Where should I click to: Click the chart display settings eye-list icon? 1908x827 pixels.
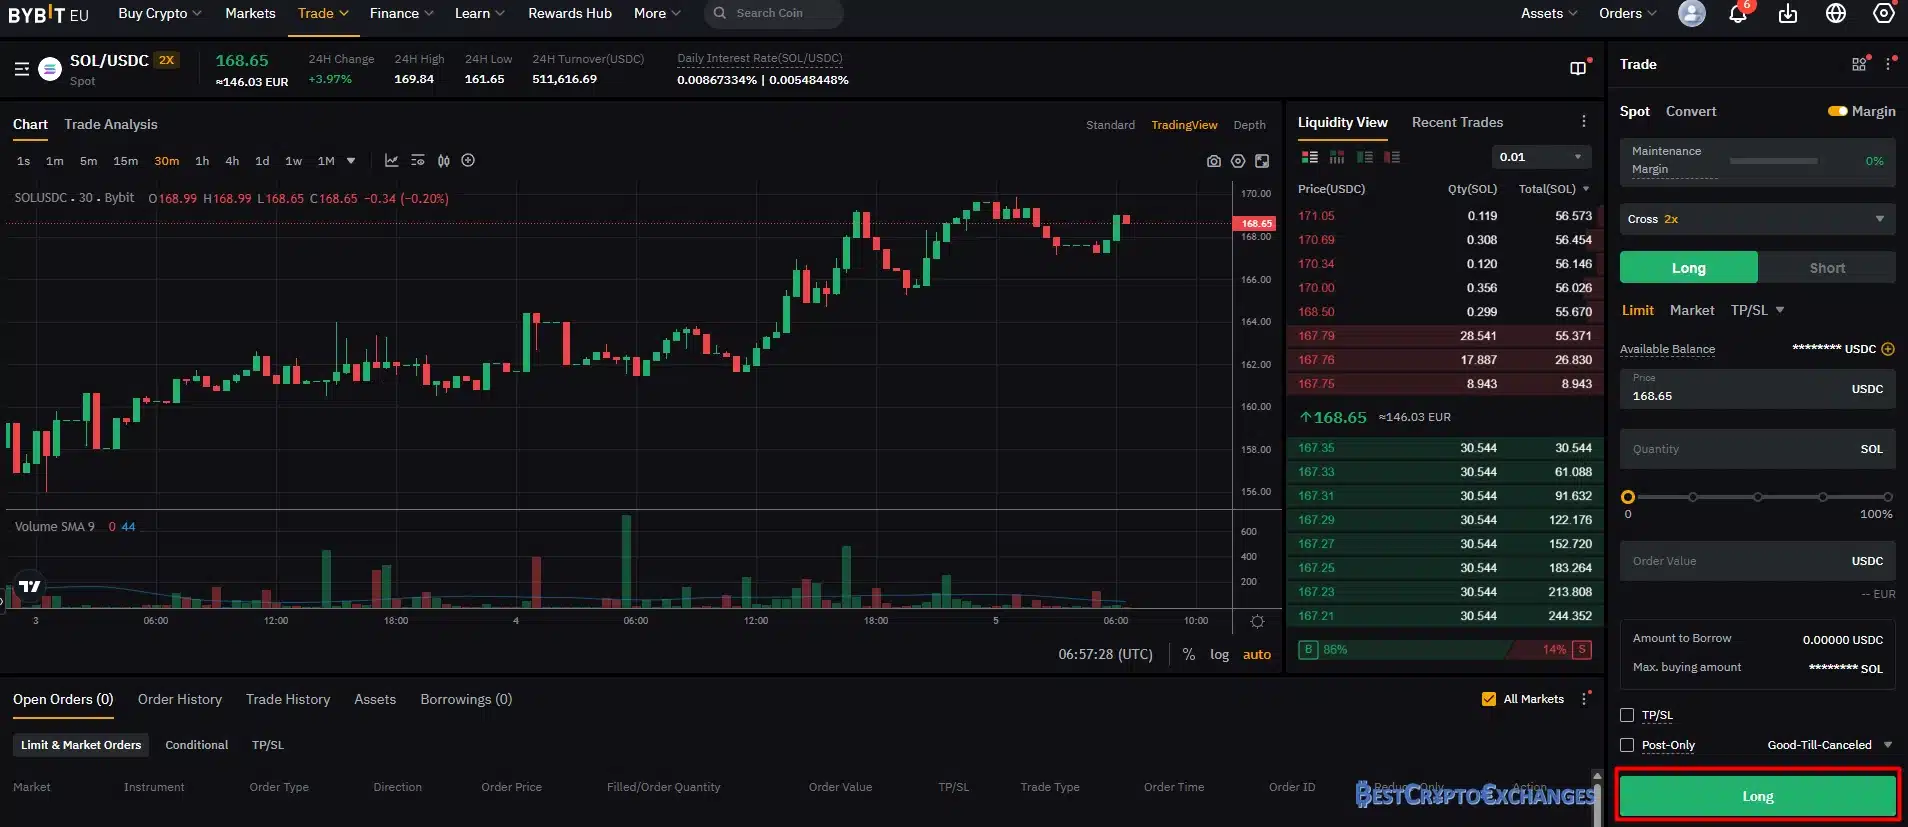click(x=417, y=160)
